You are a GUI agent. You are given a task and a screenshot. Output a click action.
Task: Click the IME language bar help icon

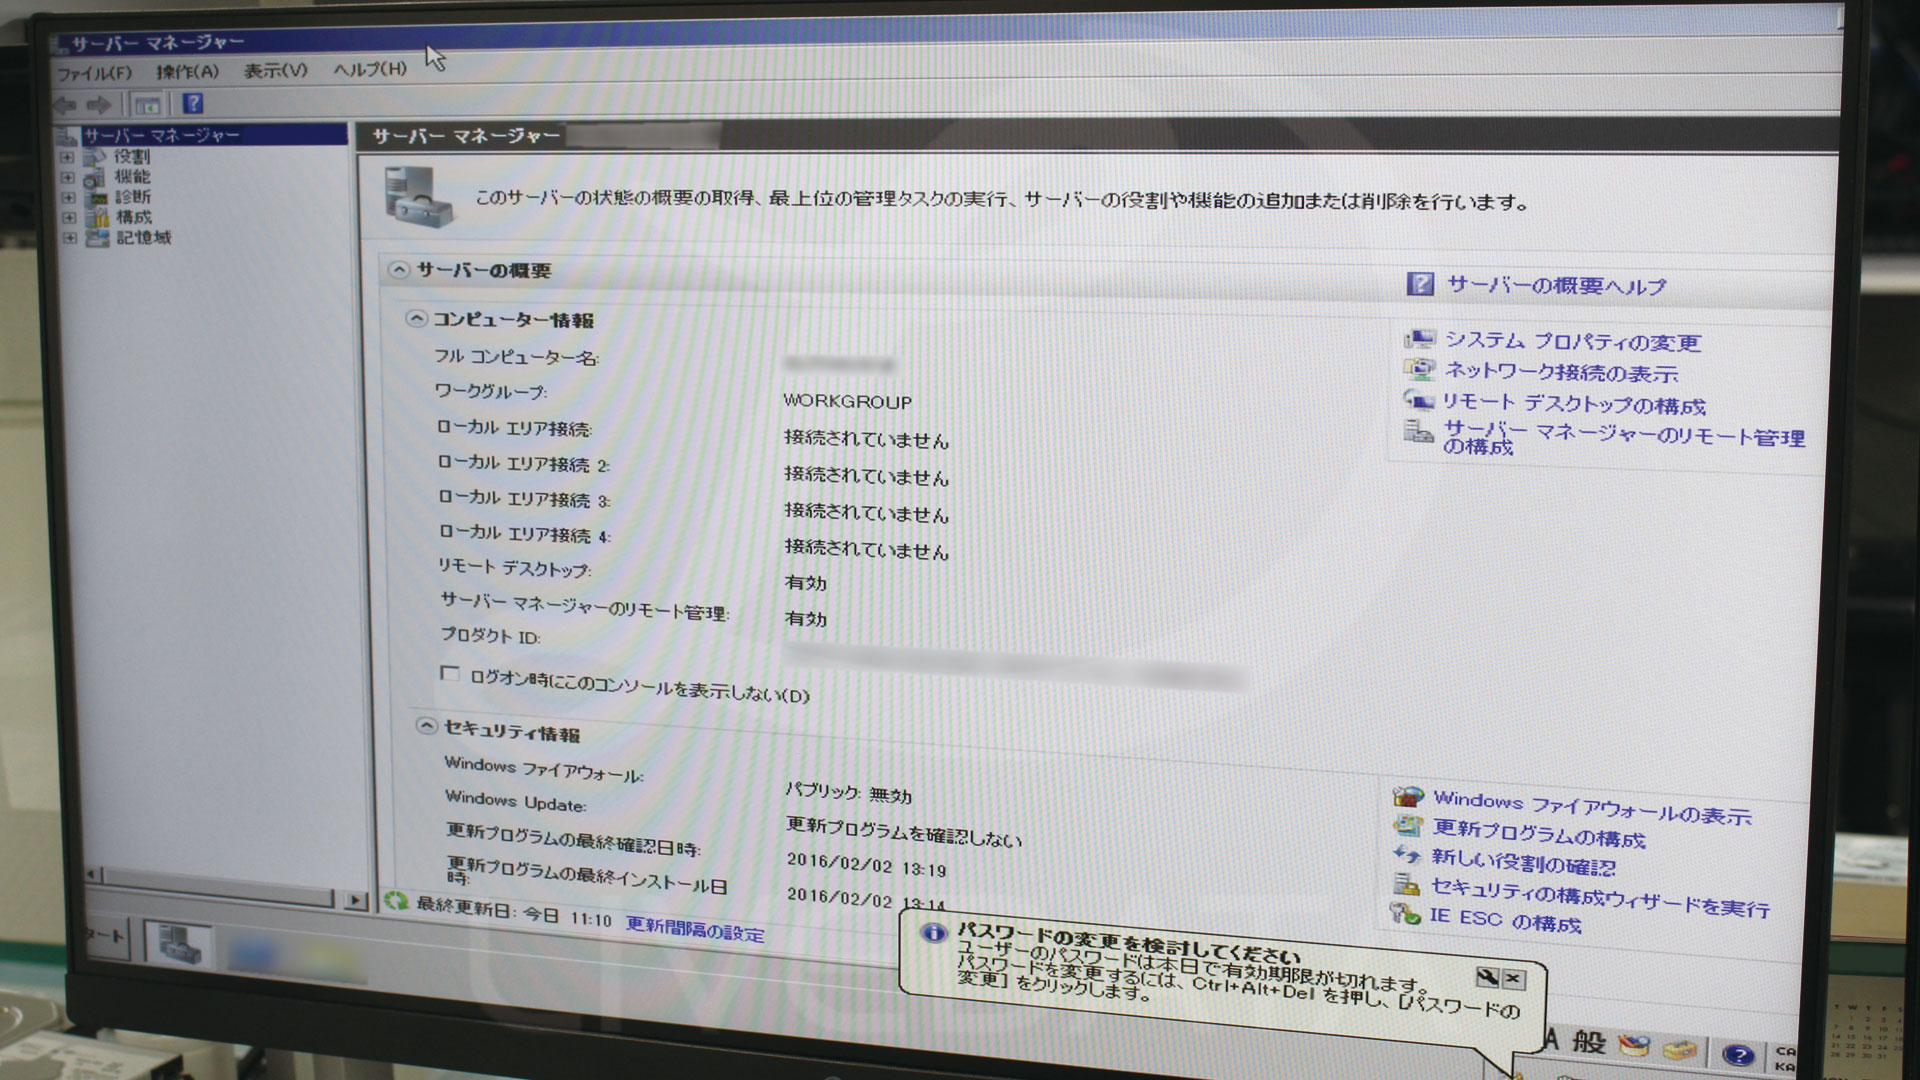point(1738,1054)
